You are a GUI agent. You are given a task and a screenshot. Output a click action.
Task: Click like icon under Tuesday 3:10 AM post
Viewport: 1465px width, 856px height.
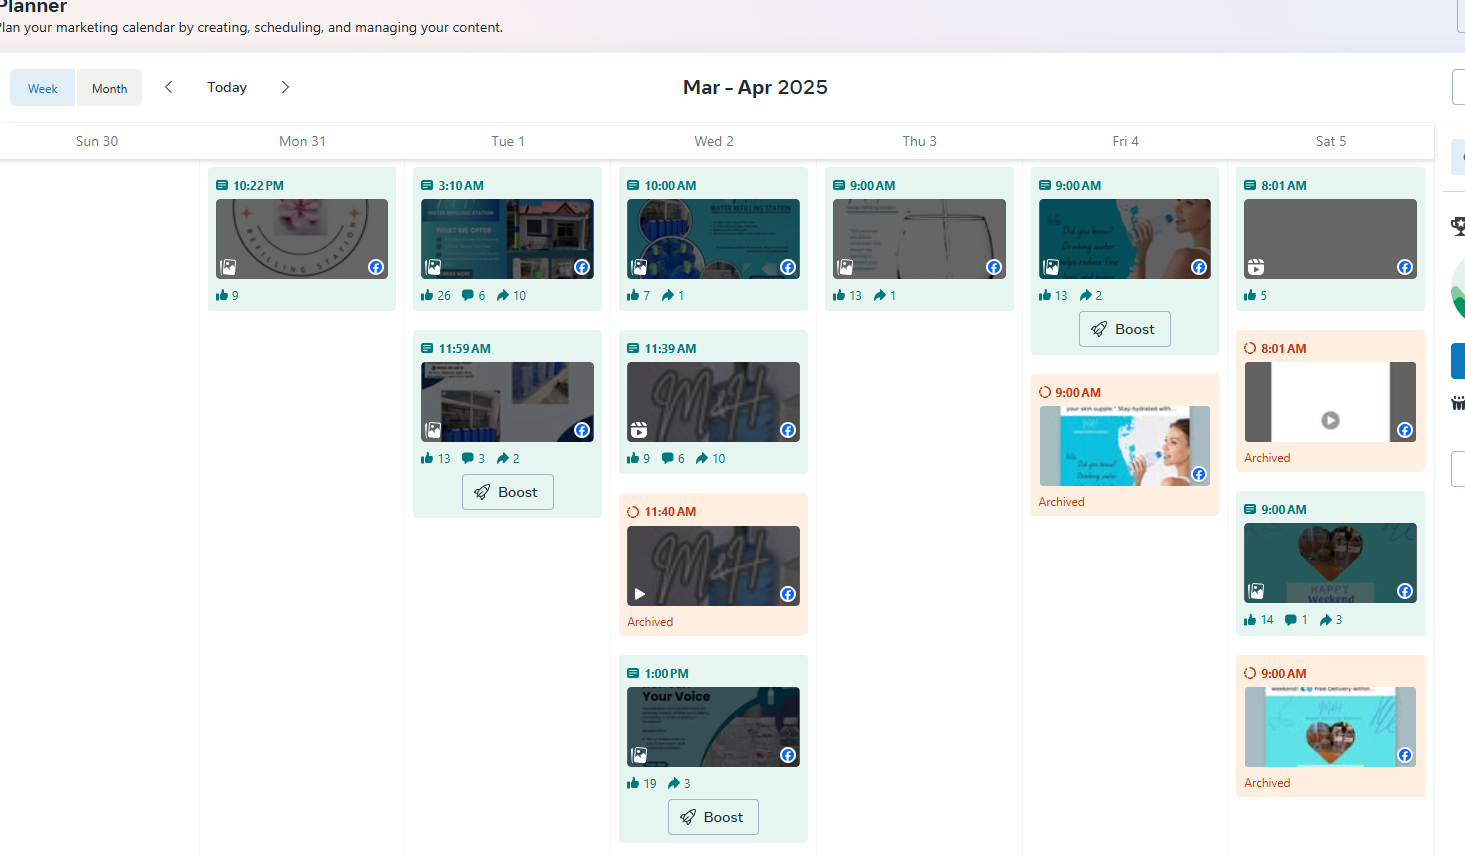(x=427, y=295)
